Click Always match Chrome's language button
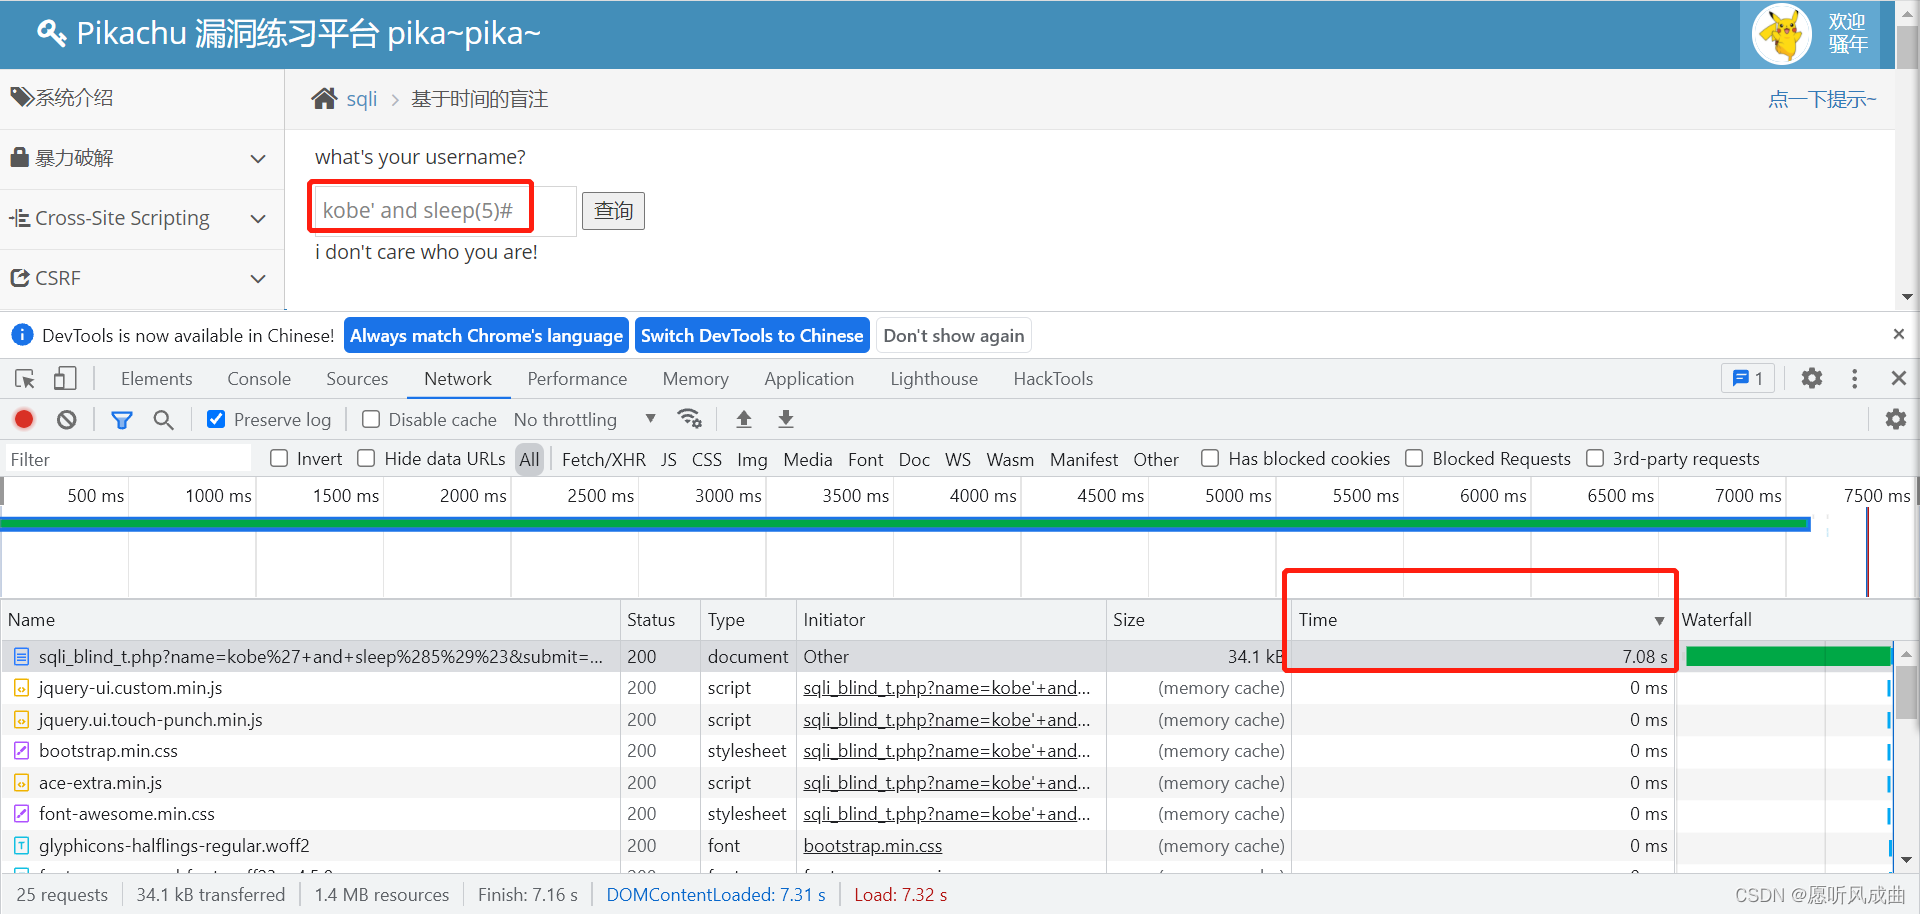The image size is (1920, 914). tap(486, 335)
